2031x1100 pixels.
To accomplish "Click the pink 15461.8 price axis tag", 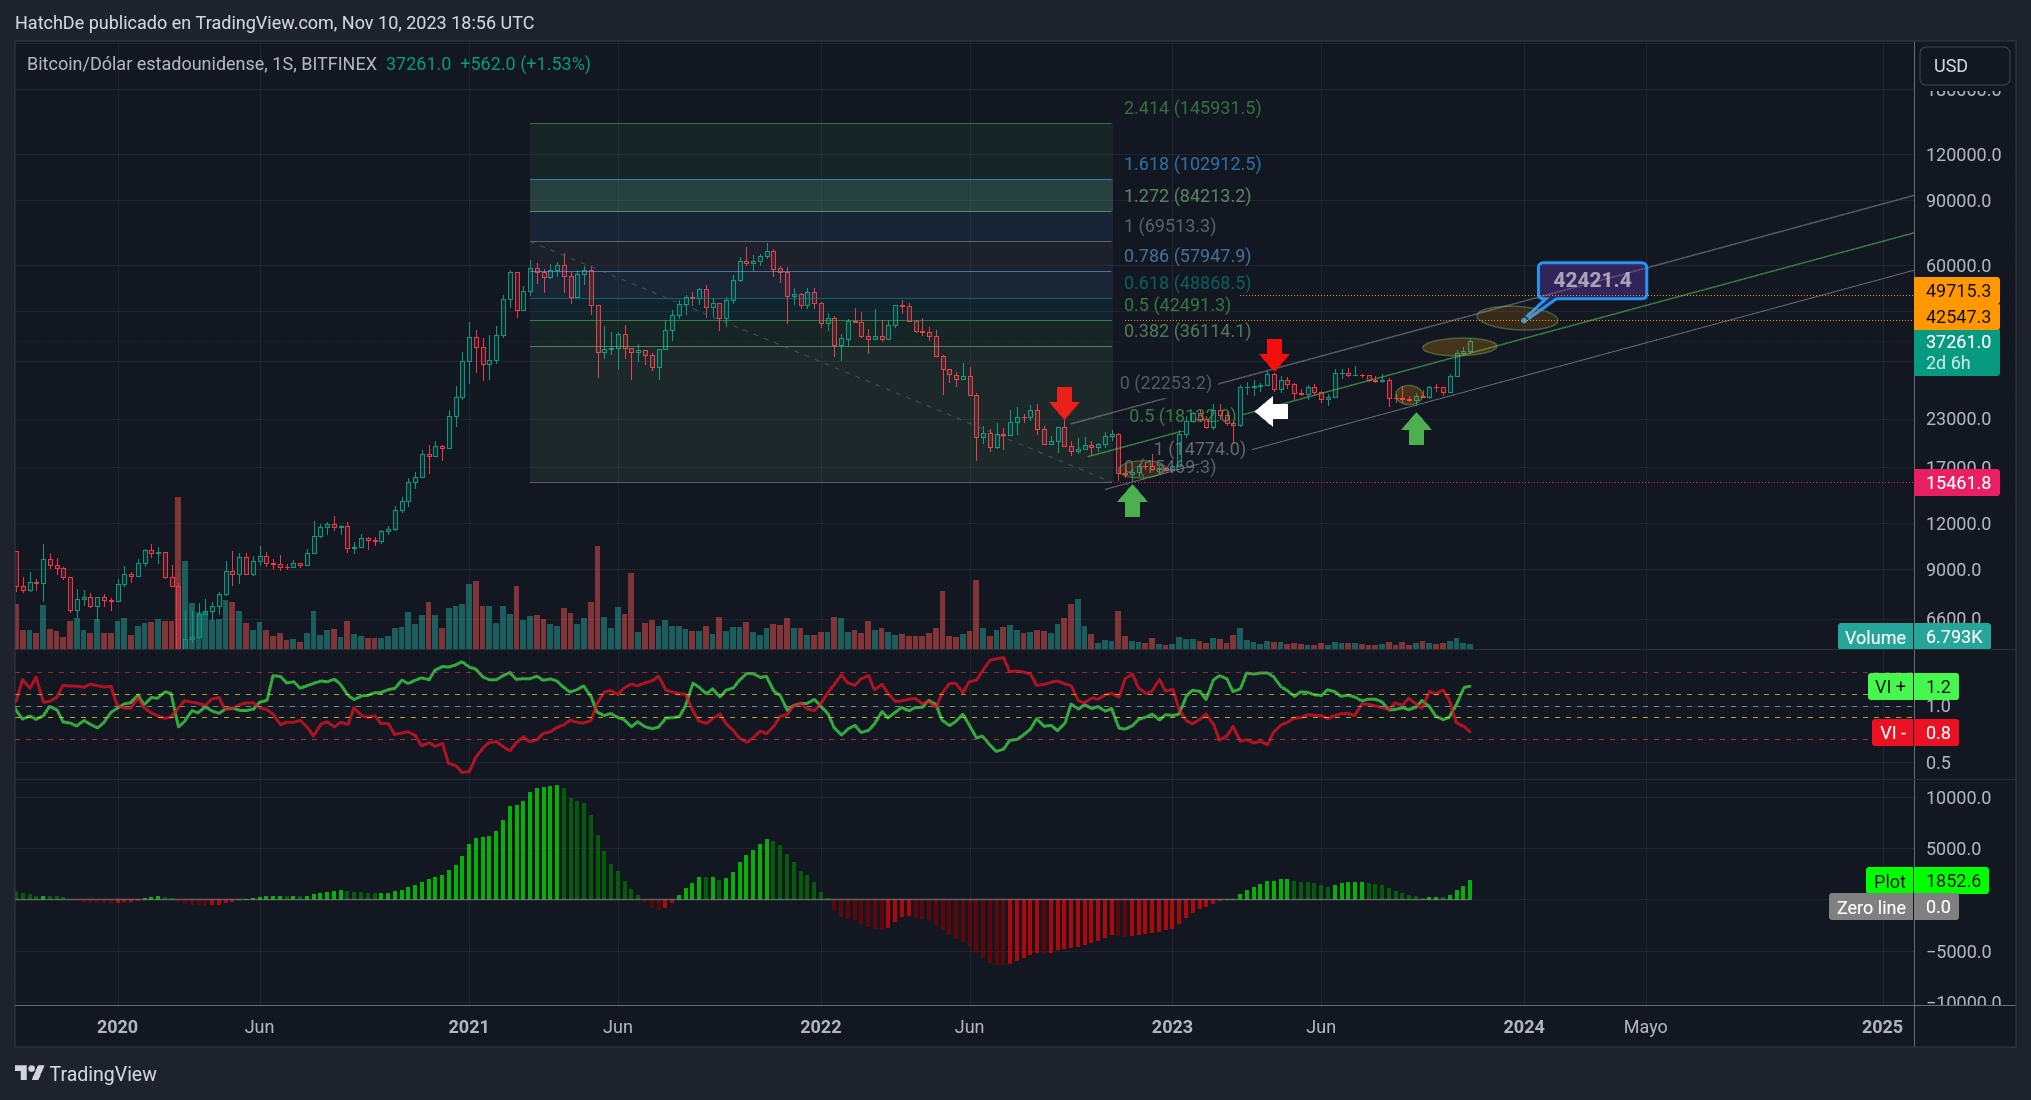I will click(1957, 482).
